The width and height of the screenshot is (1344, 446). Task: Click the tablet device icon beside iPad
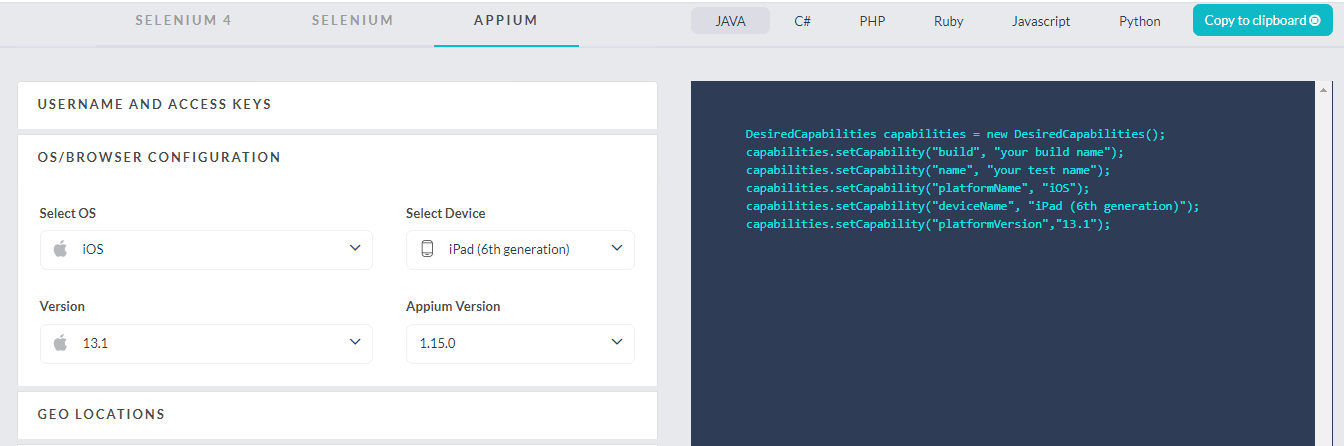[x=427, y=249]
